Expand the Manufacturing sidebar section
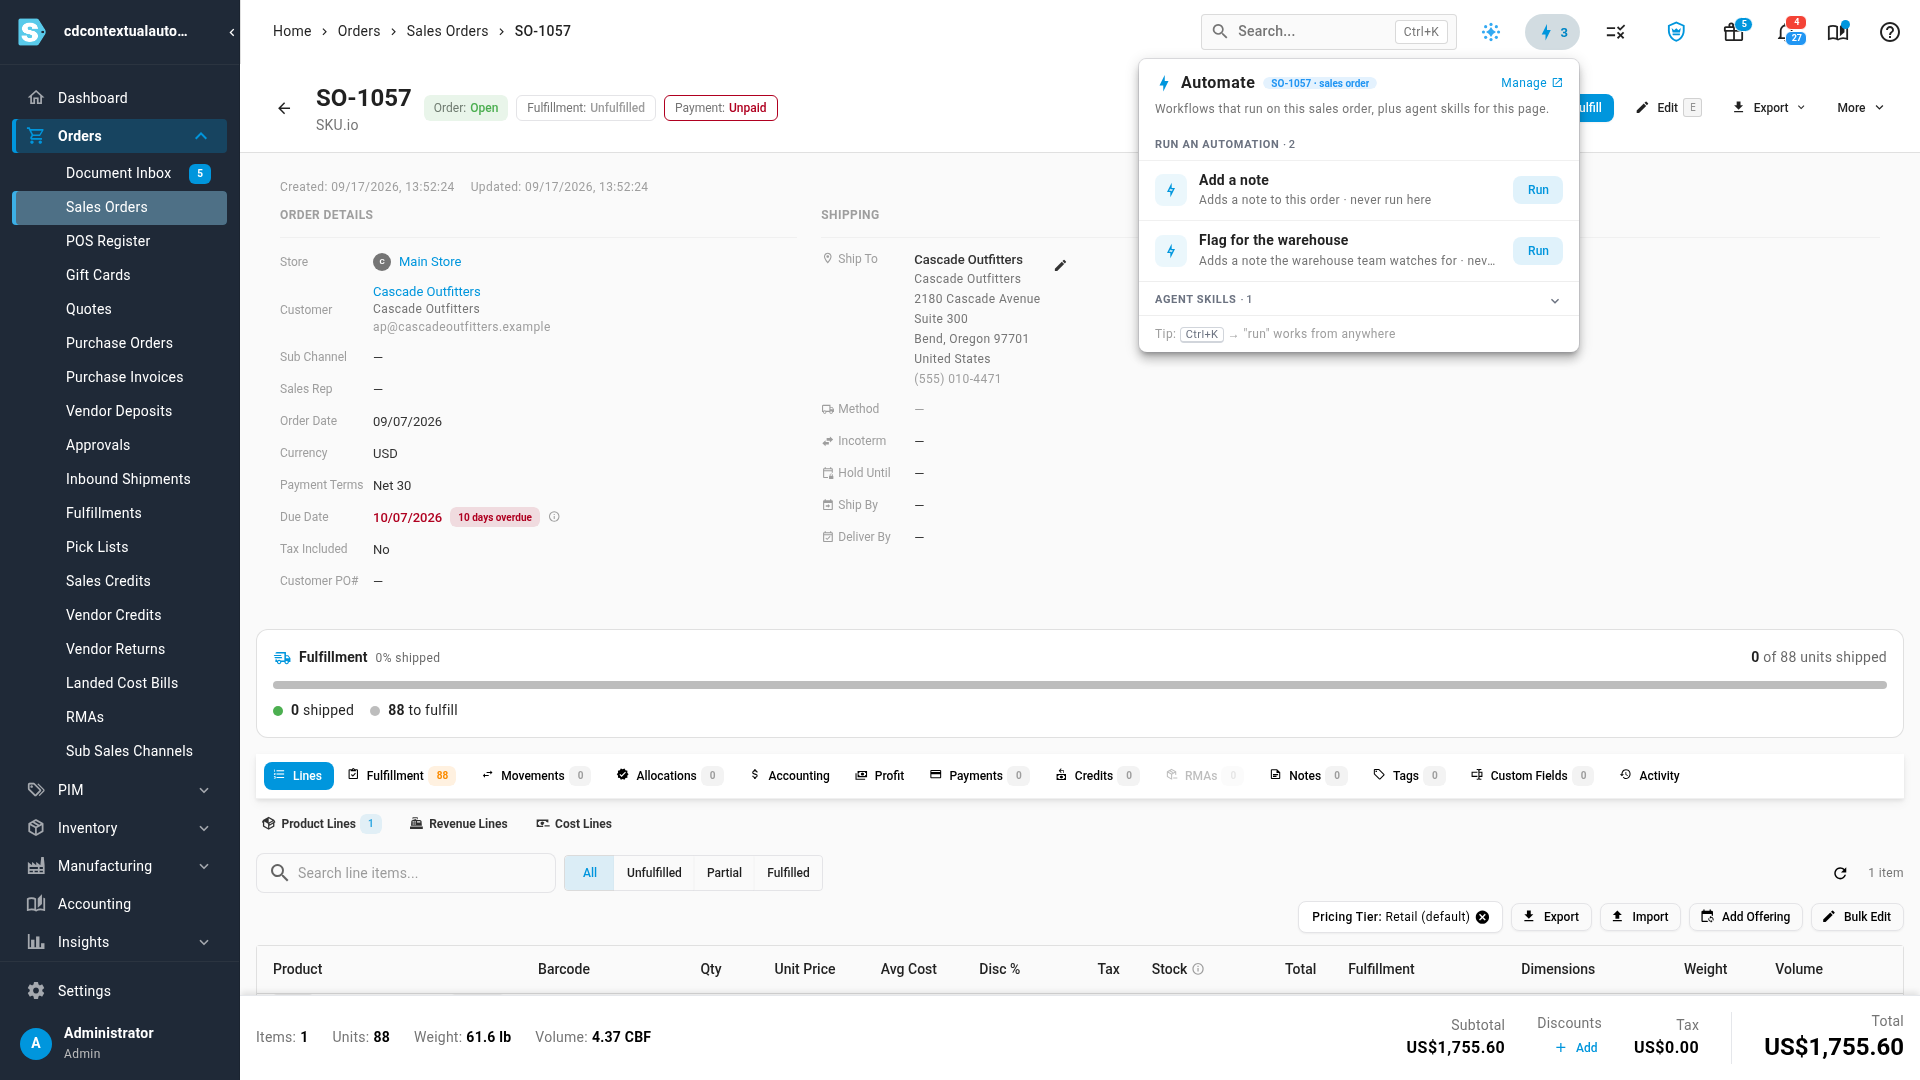This screenshot has width=1920, height=1080. (x=204, y=866)
